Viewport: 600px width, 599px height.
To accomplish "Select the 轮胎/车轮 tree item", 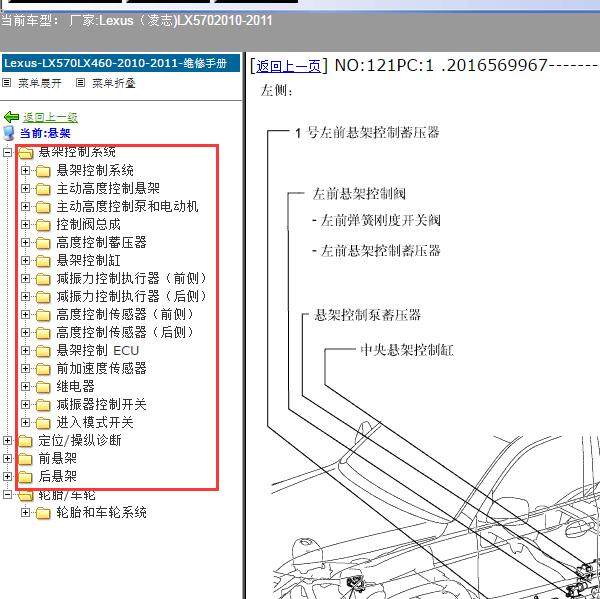I will [x=67, y=495].
